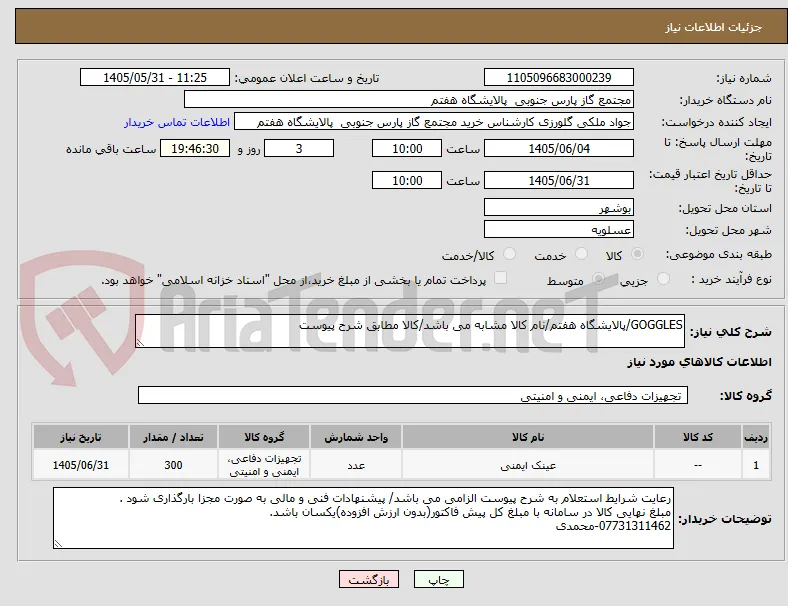
Task: Click the گروه کالا column header
Action: pyautogui.click(x=264, y=437)
